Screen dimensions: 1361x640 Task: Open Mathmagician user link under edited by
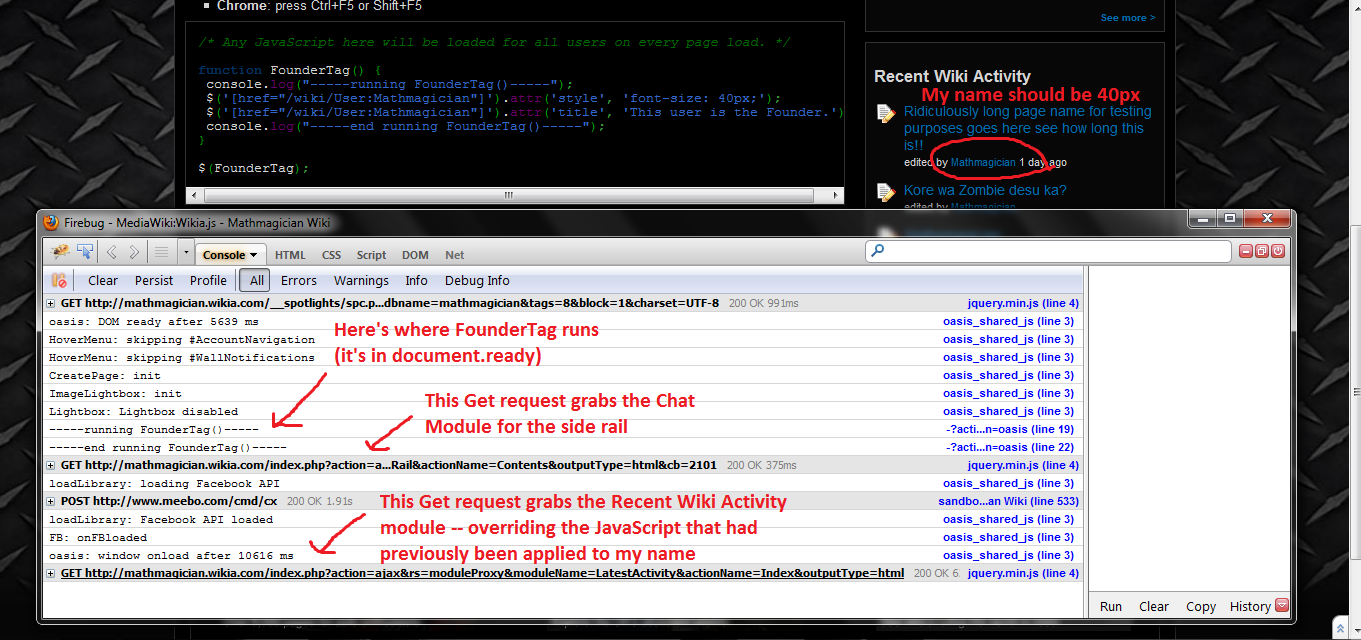pyautogui.click(x=983, y=162)
